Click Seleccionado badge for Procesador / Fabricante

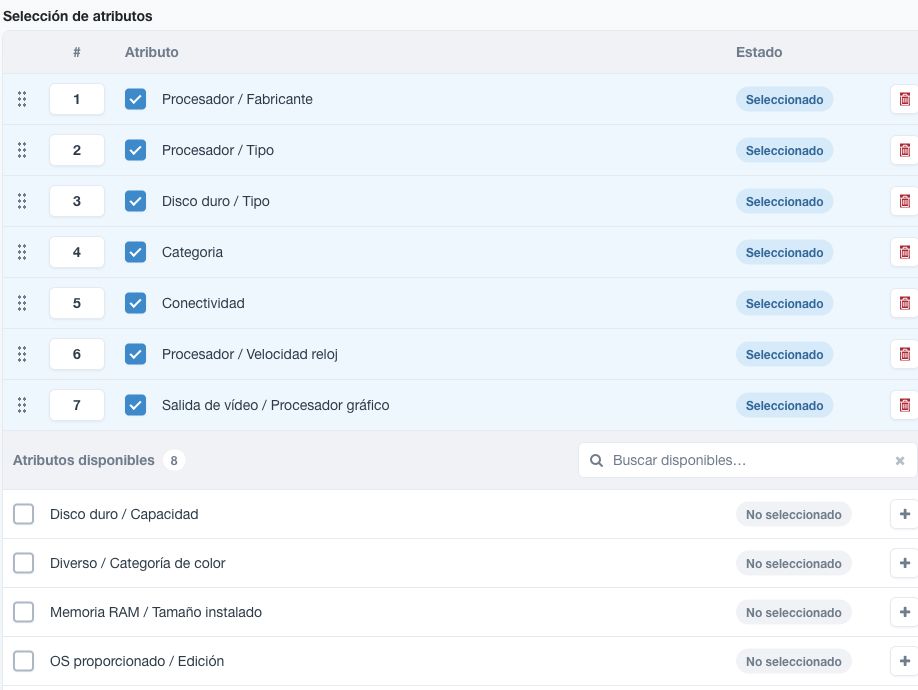pos(784,99)
